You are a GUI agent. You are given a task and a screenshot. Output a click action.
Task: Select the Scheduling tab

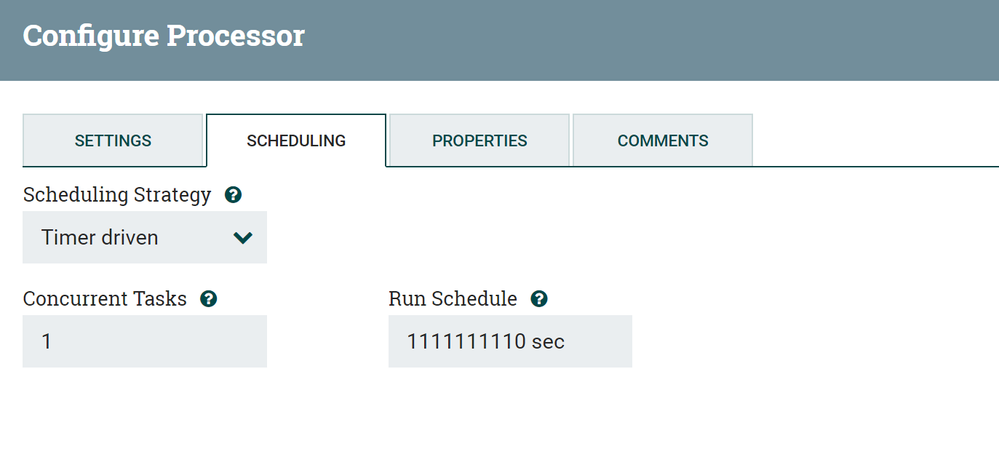[x=296, y=141]
